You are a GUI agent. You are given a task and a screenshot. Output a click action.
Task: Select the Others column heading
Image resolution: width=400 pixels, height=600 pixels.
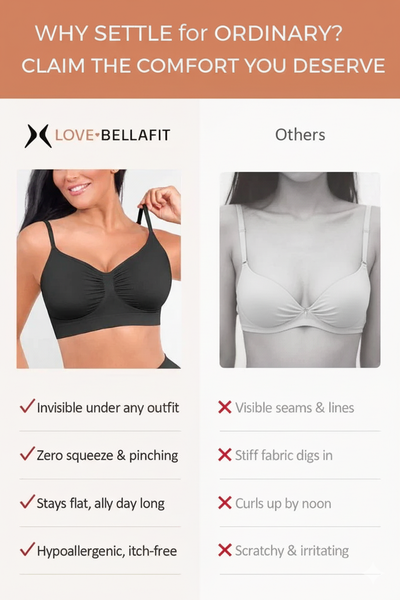[x=300, y=135]
